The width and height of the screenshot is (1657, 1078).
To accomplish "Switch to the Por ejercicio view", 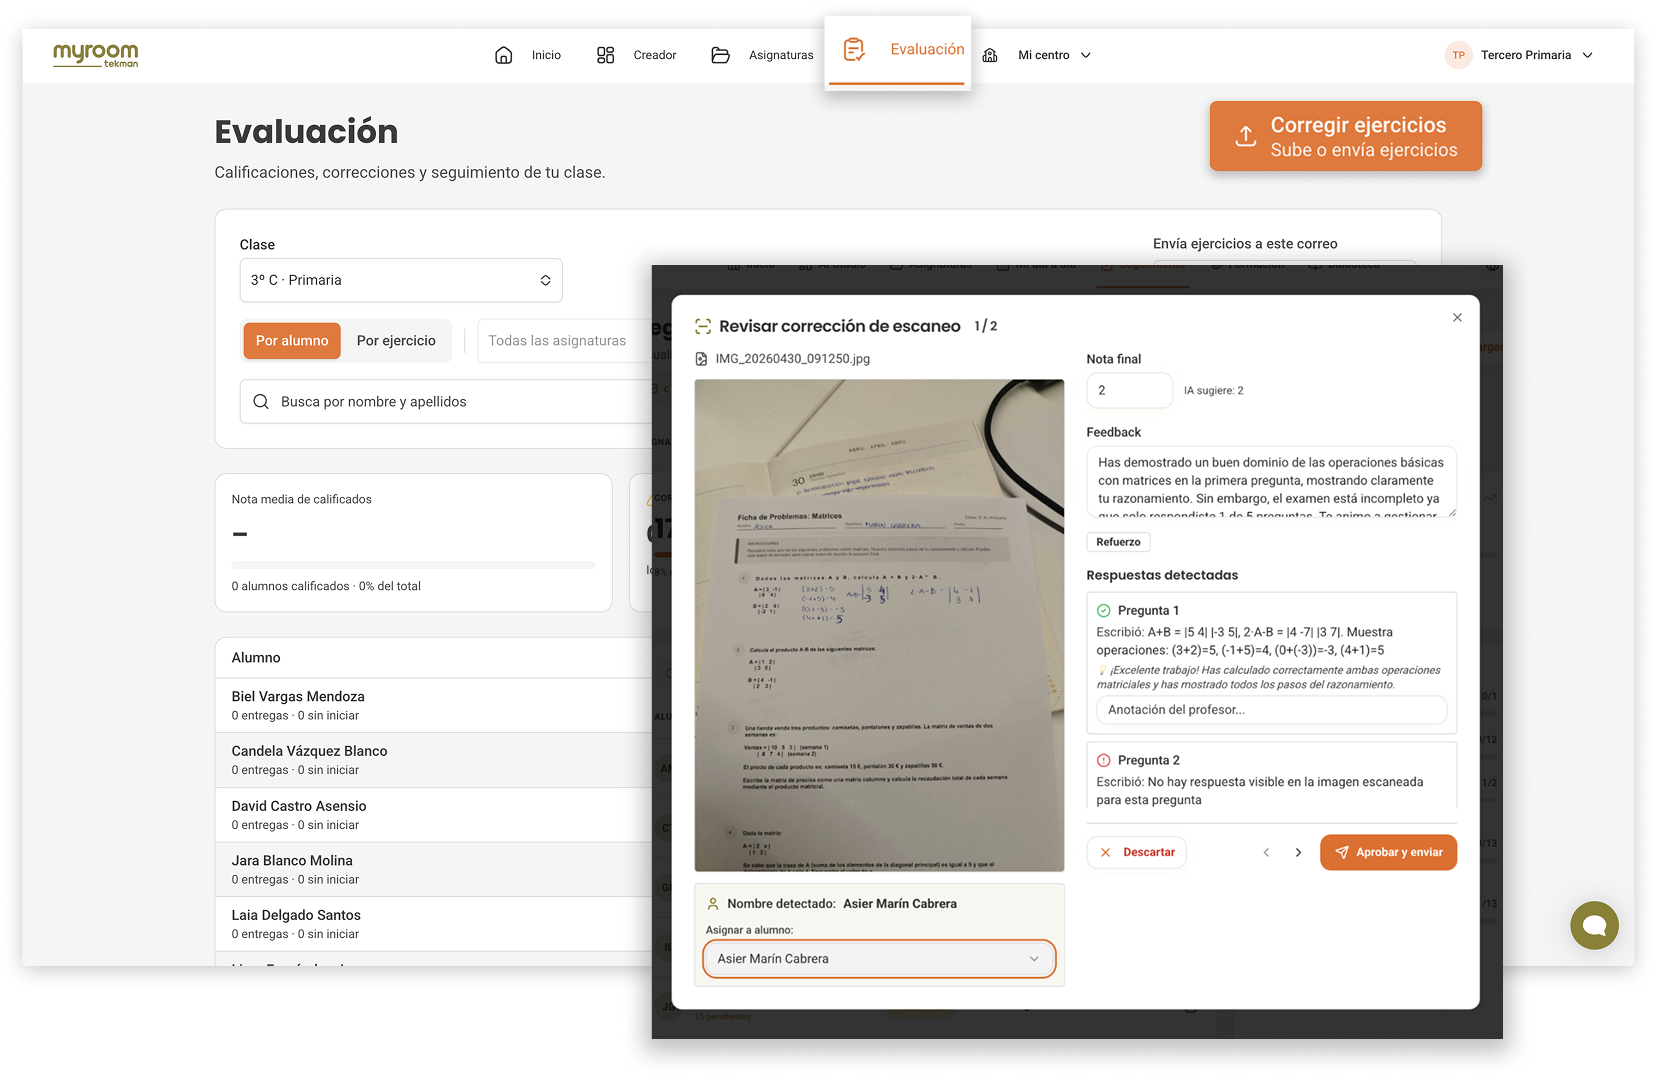I will 396,341.
